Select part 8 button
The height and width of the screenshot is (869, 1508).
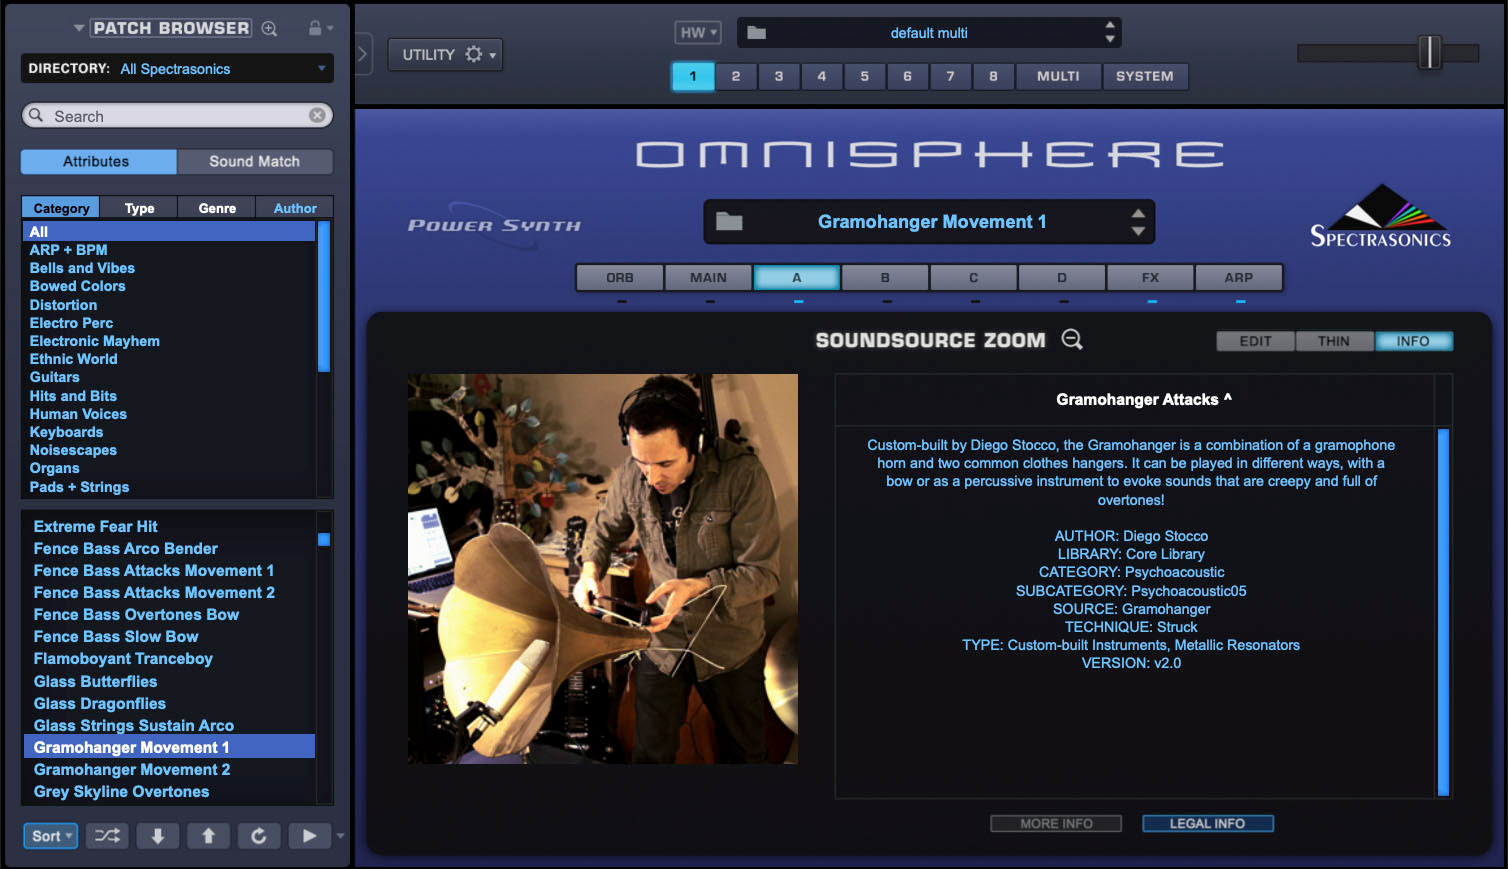click(x=994, y=76)
